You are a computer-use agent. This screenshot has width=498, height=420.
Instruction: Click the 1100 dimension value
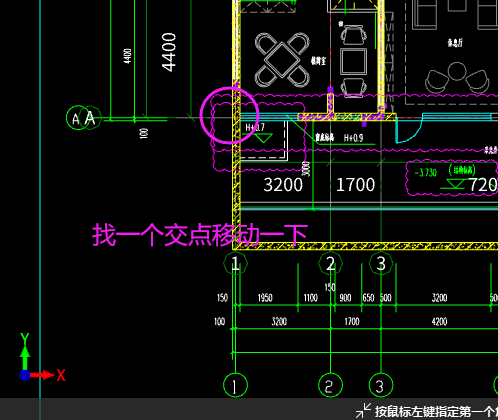click(x=310, y=298)
